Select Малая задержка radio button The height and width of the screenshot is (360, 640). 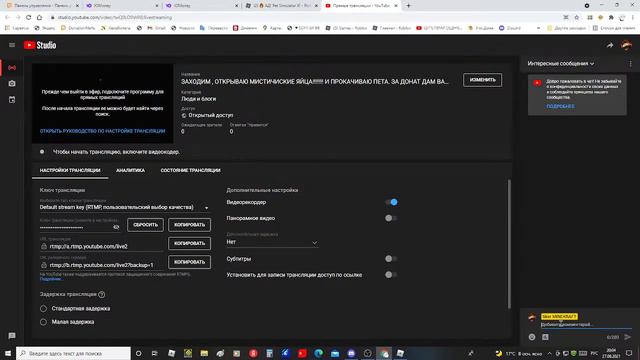point(43,322)
